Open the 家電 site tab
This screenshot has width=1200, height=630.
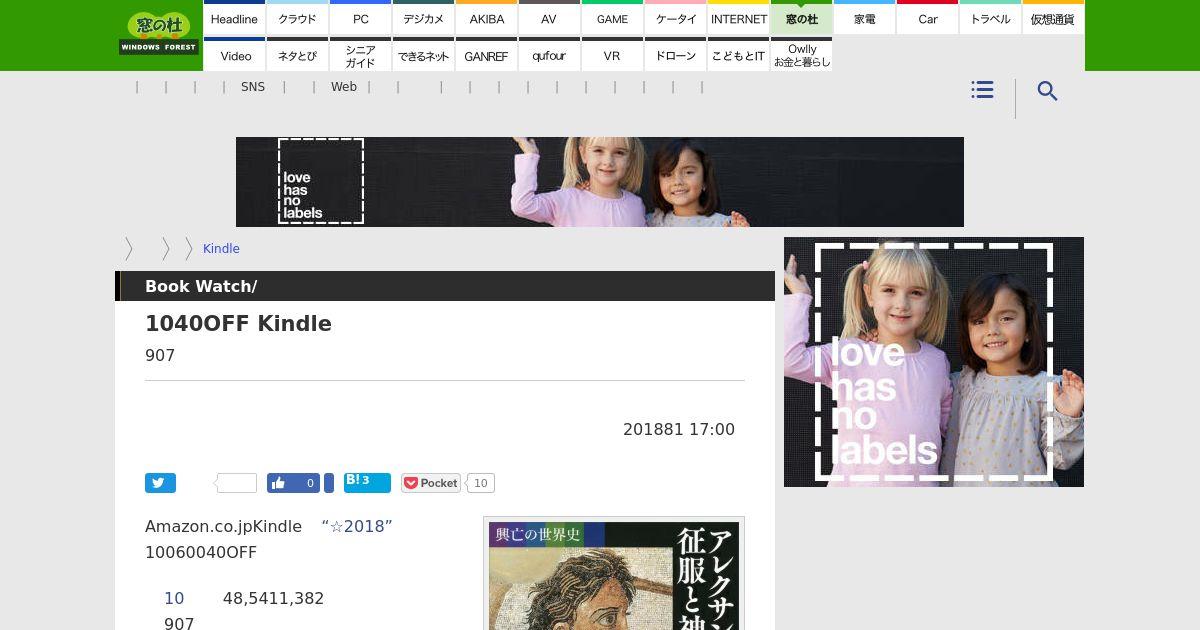864,19
